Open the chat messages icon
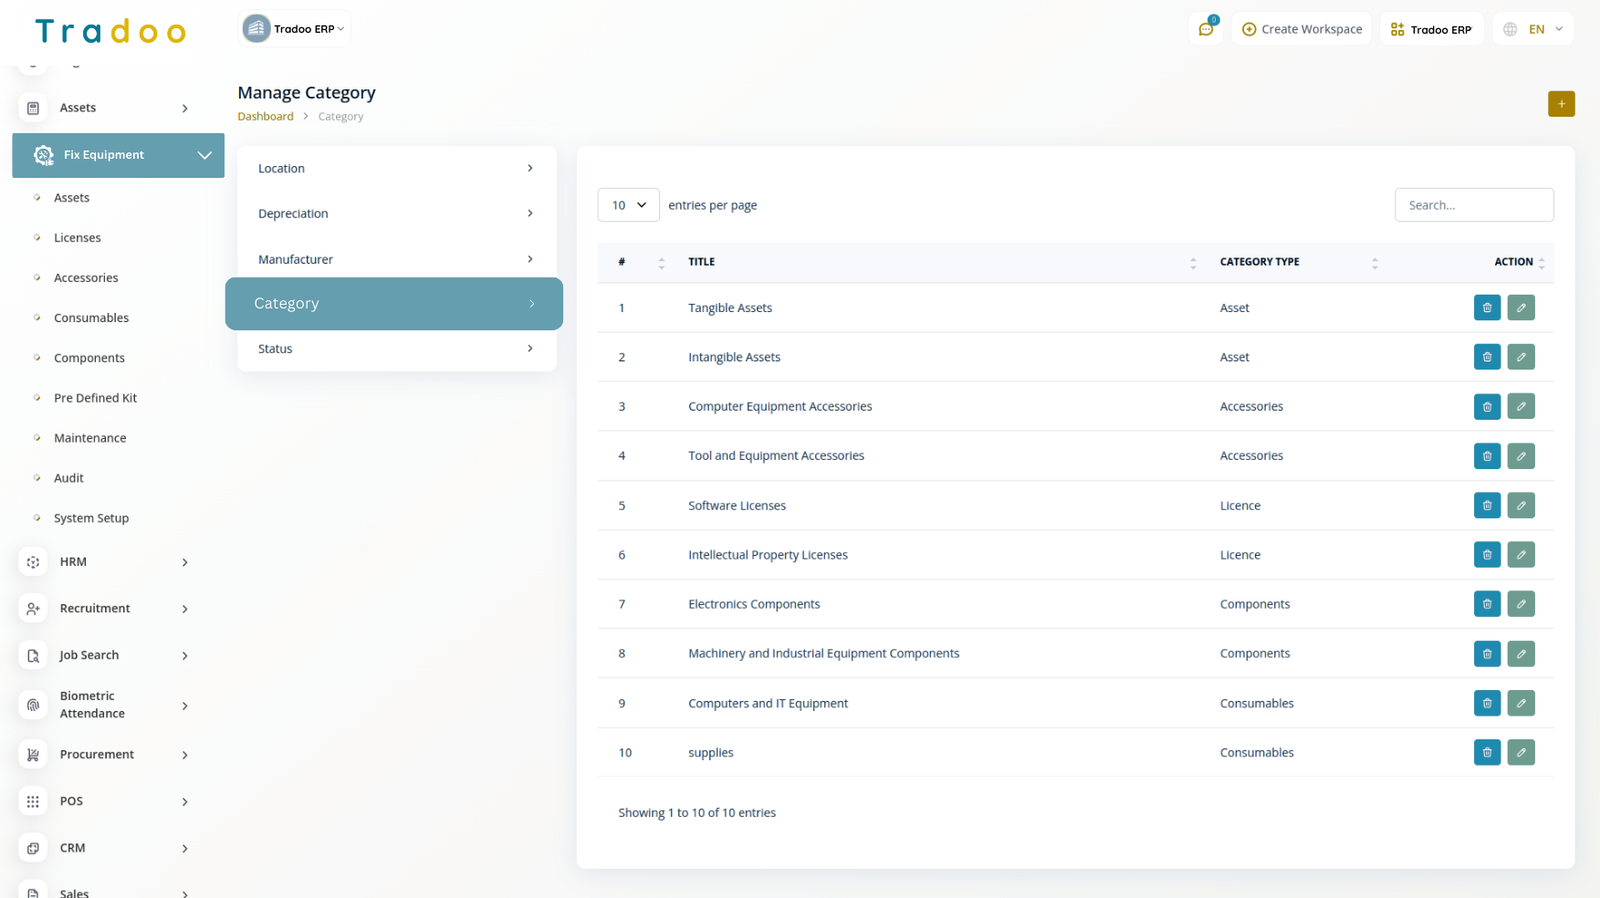The width and height of the screenshot is (1600, 898). tap(1206, 29)
